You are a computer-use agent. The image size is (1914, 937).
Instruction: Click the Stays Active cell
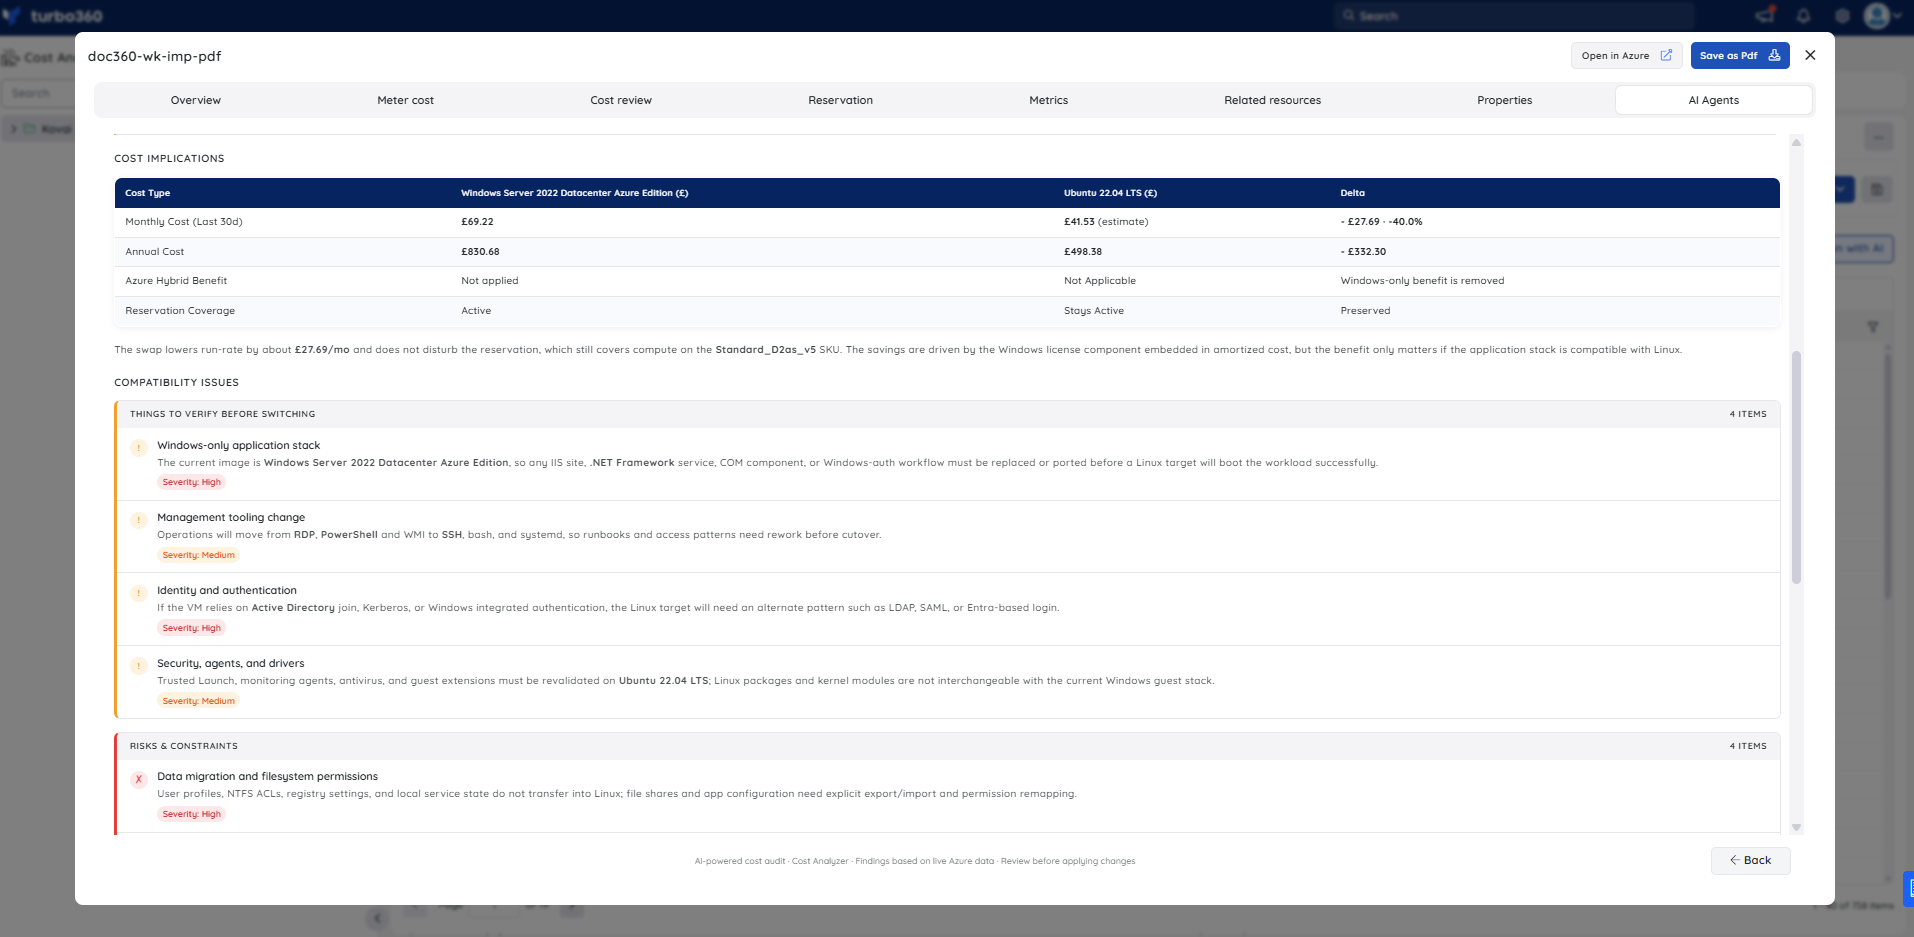(1094, 311)
